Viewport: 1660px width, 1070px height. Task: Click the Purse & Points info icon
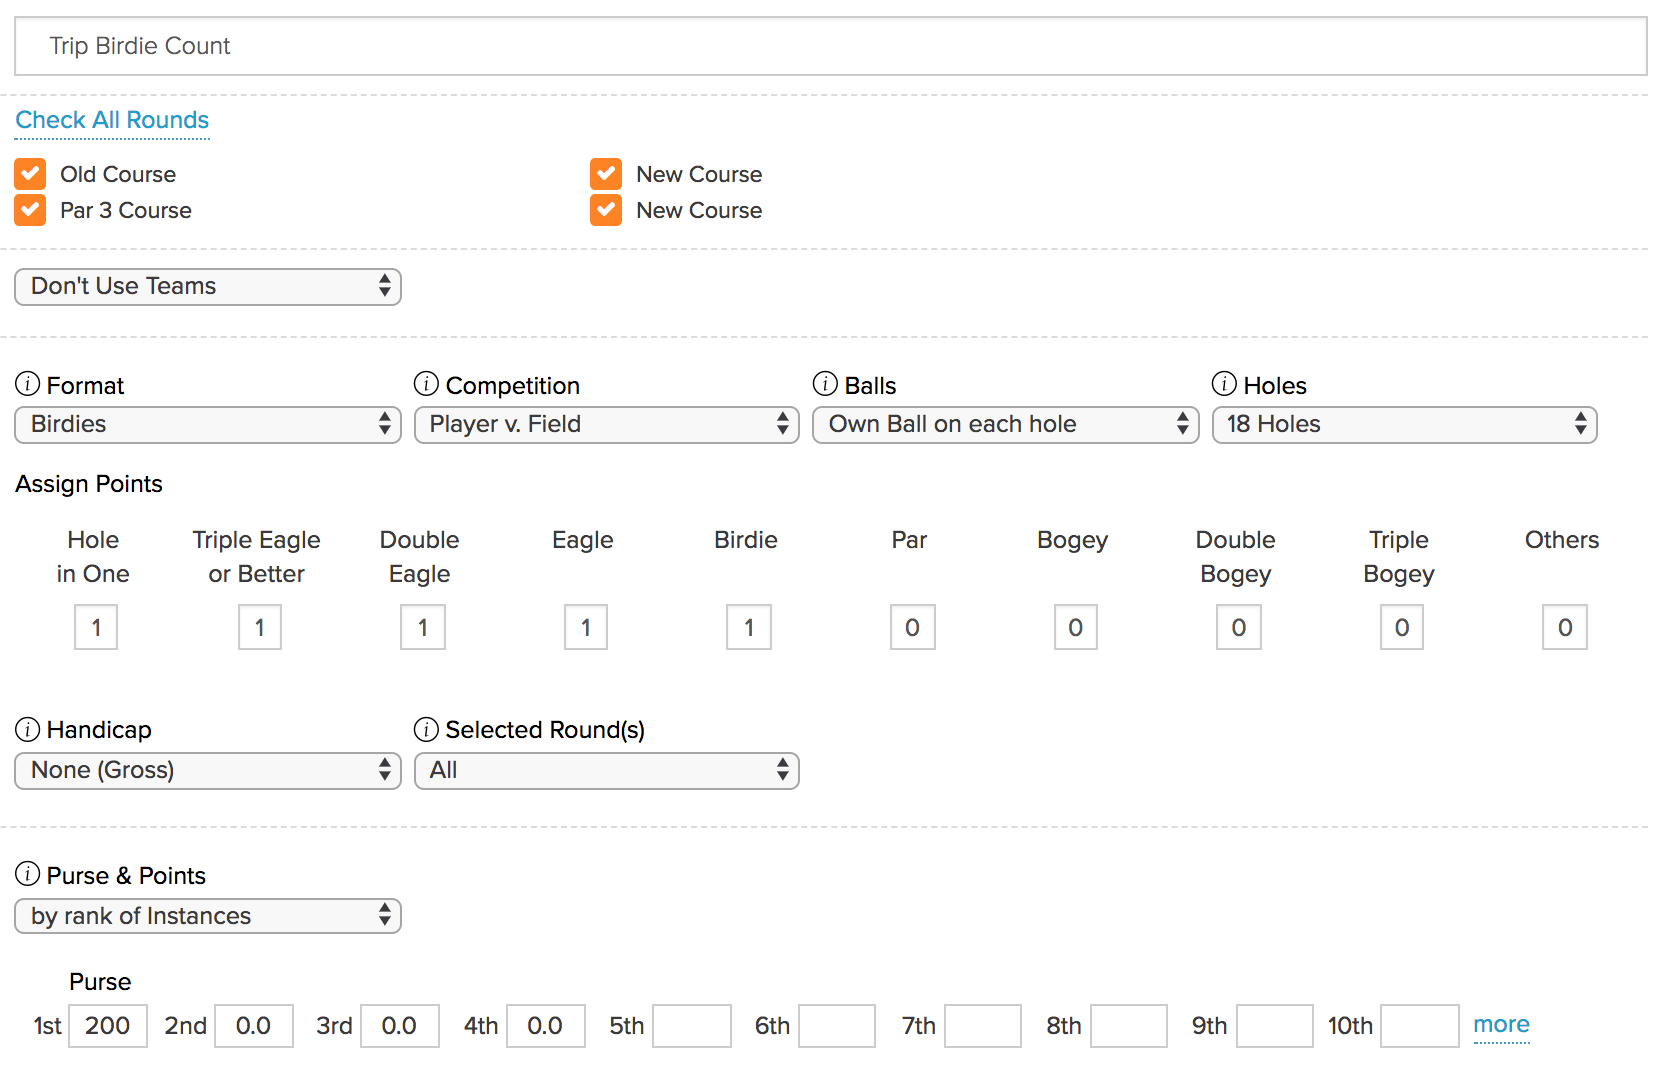[x=28, y=875]
